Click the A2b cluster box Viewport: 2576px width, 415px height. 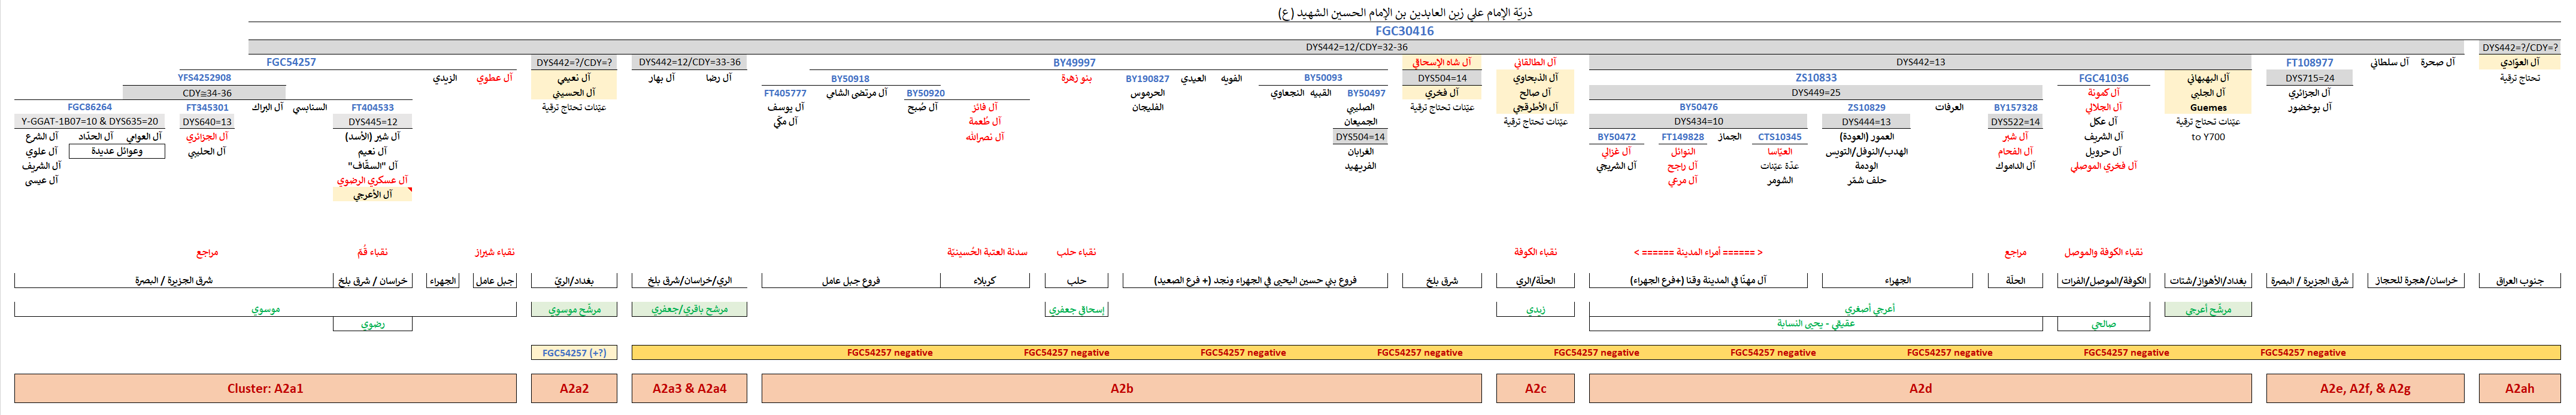coord(1121,388)
